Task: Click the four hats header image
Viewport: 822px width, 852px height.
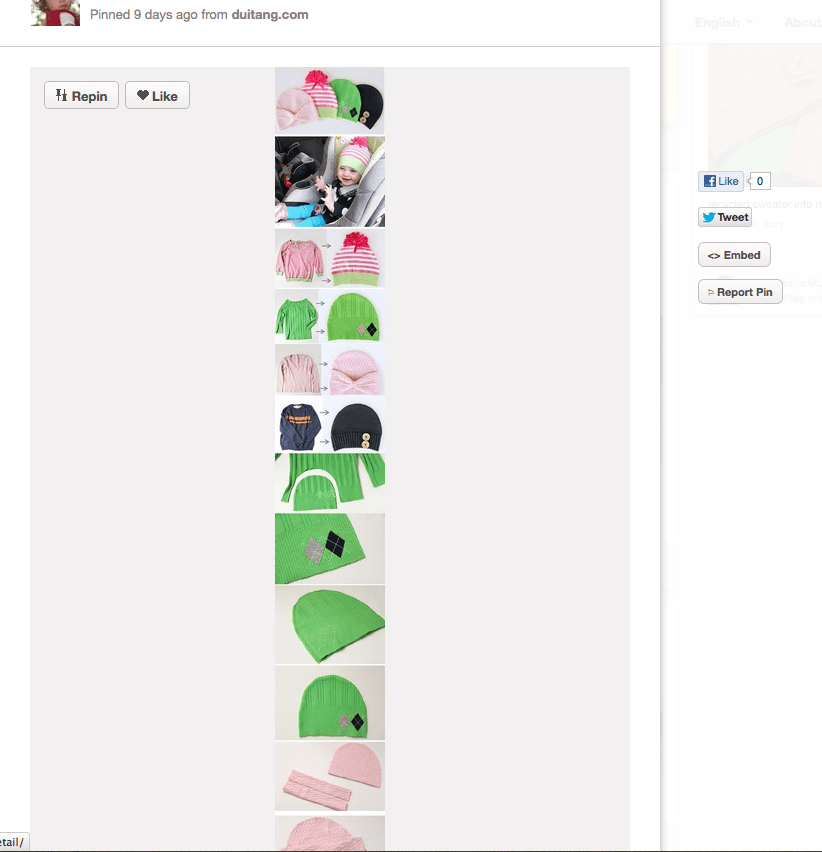Action: tap(330, 101)
